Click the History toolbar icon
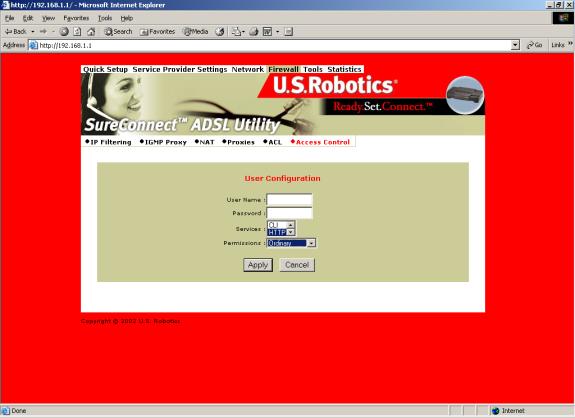 coord(220,32)
